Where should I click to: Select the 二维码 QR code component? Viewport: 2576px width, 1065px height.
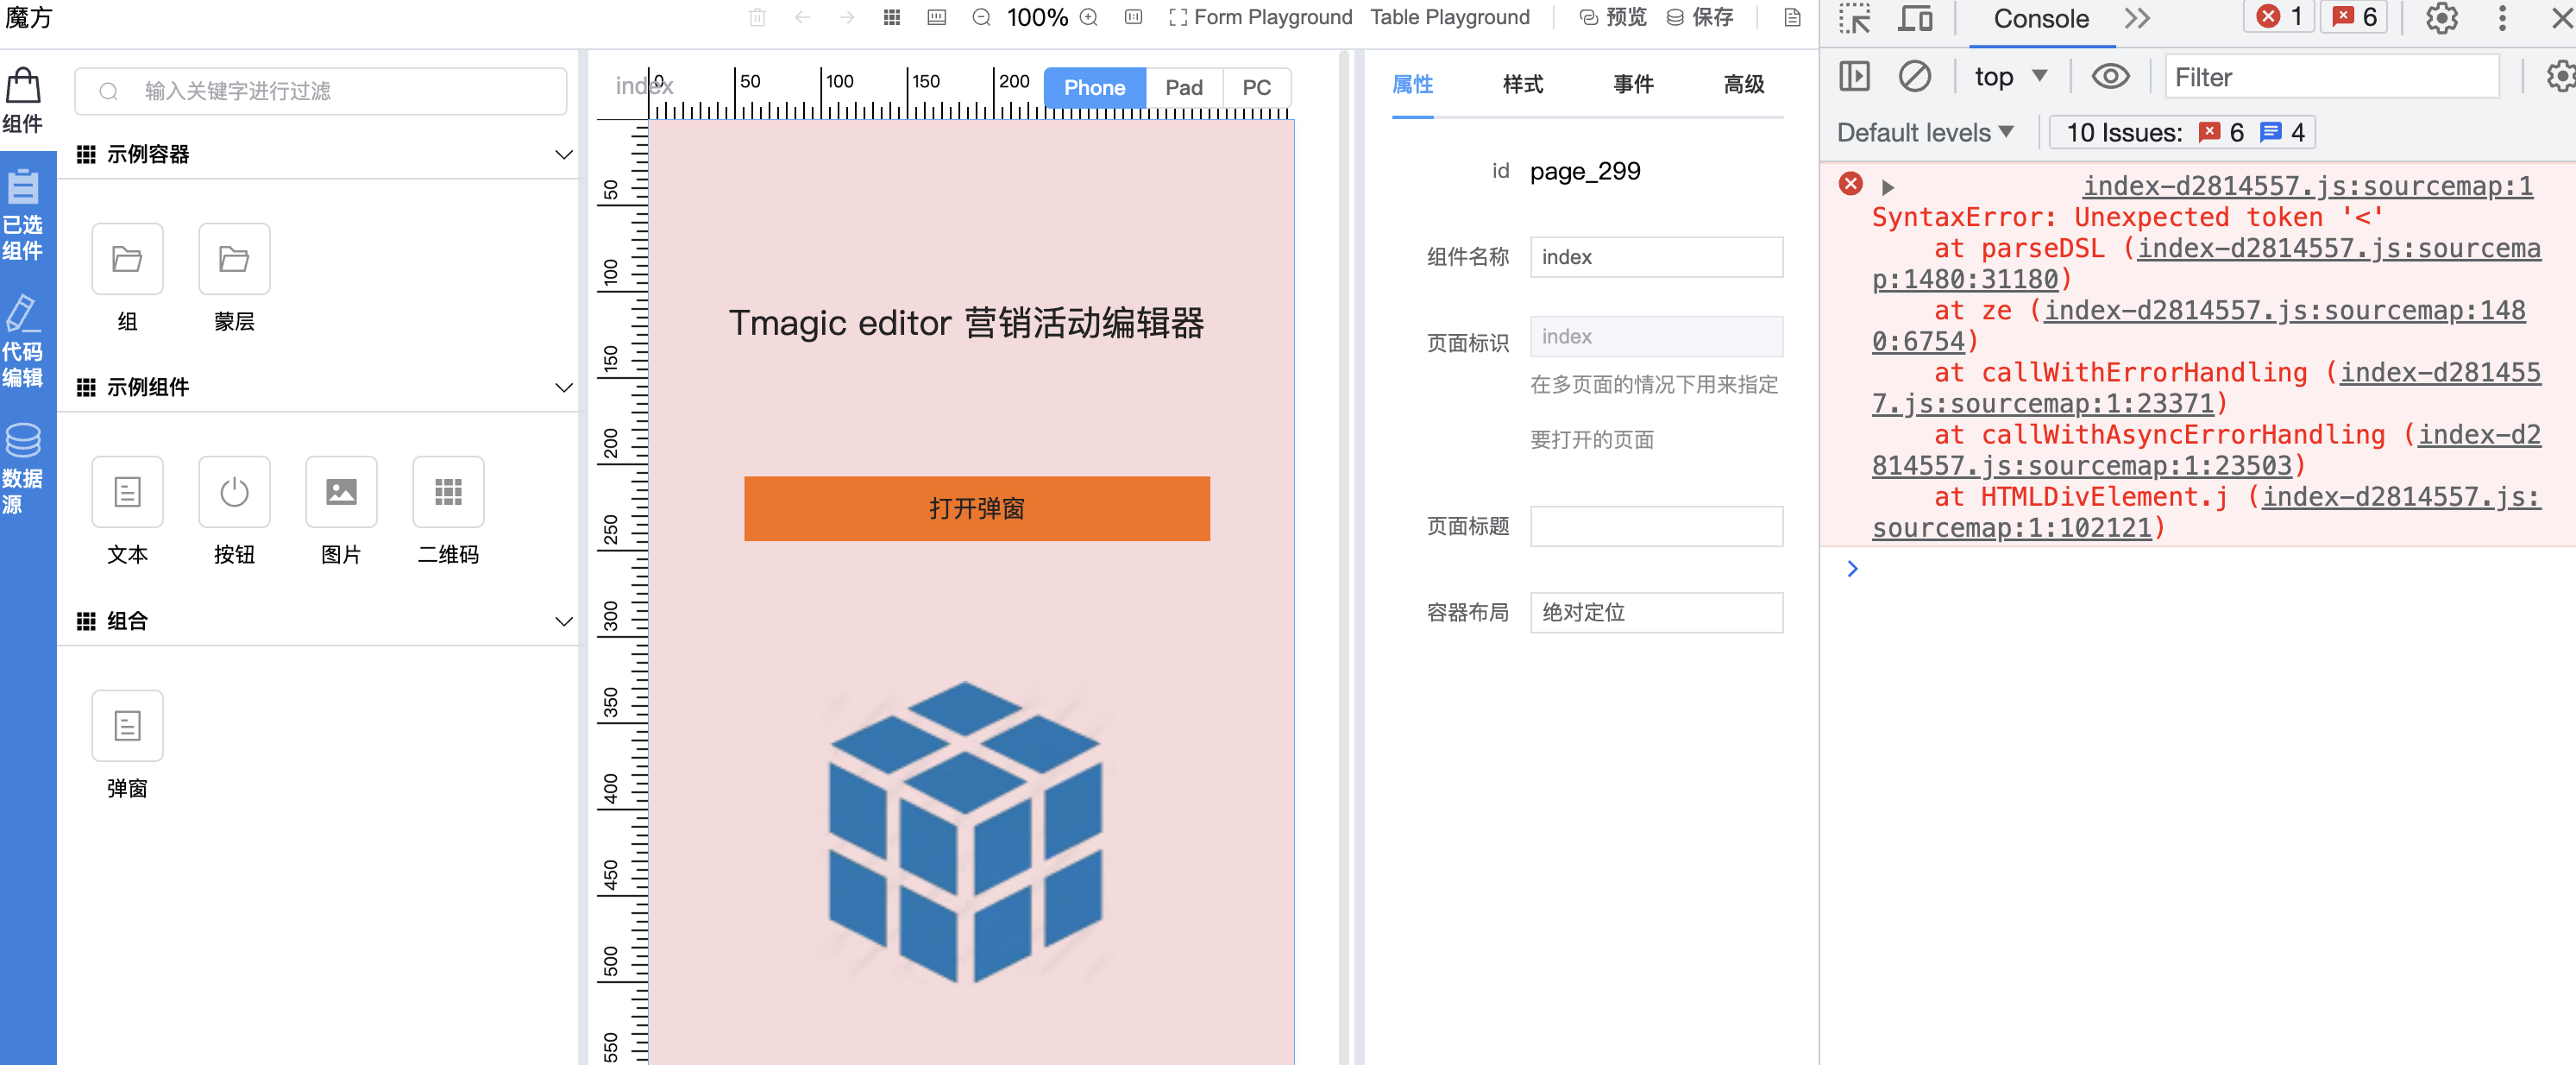coord(448,511)
